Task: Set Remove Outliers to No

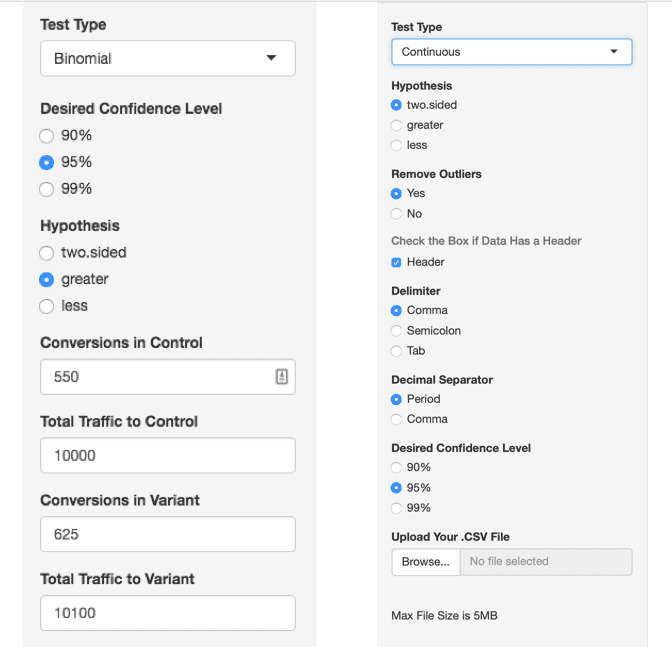Action: (x=397, y=214)
